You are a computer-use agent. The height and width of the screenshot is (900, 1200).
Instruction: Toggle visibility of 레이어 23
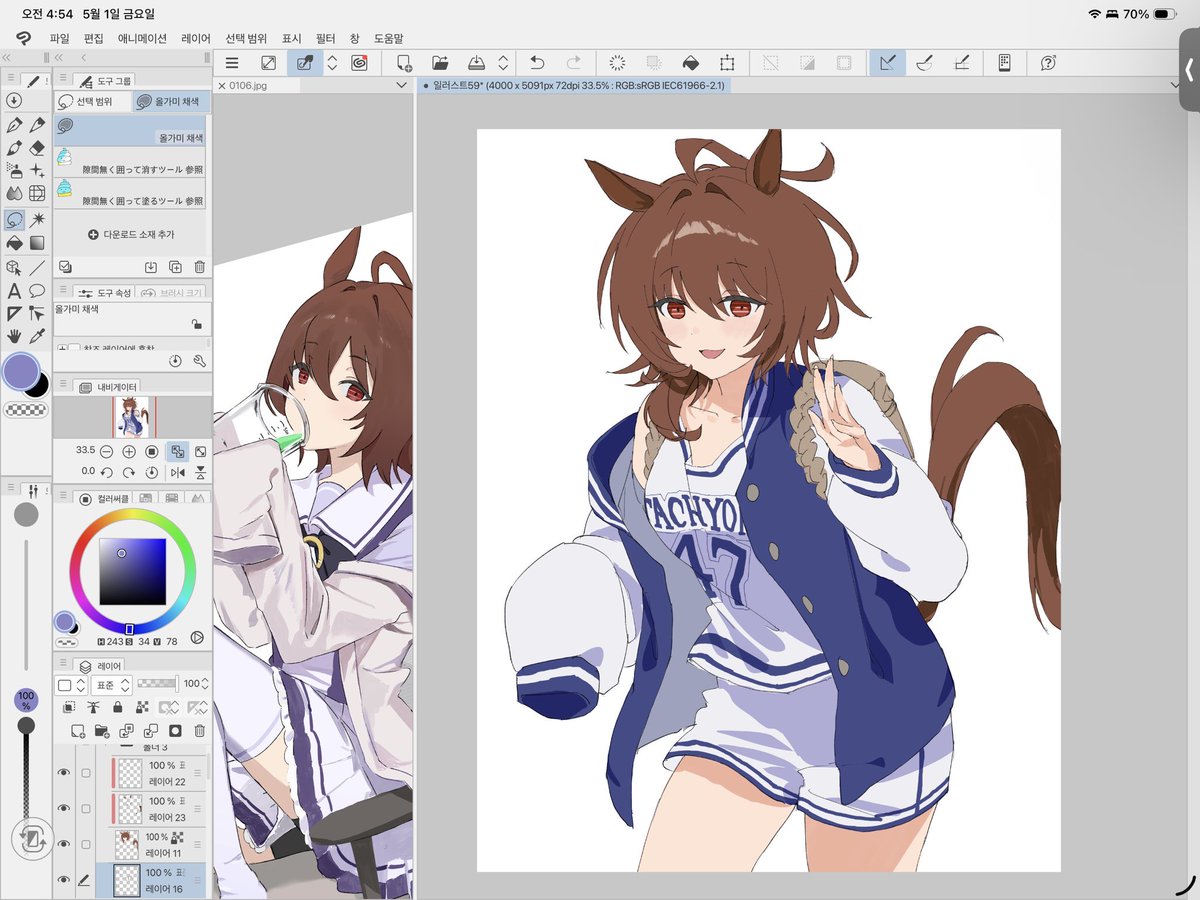(x=64, y=808)
